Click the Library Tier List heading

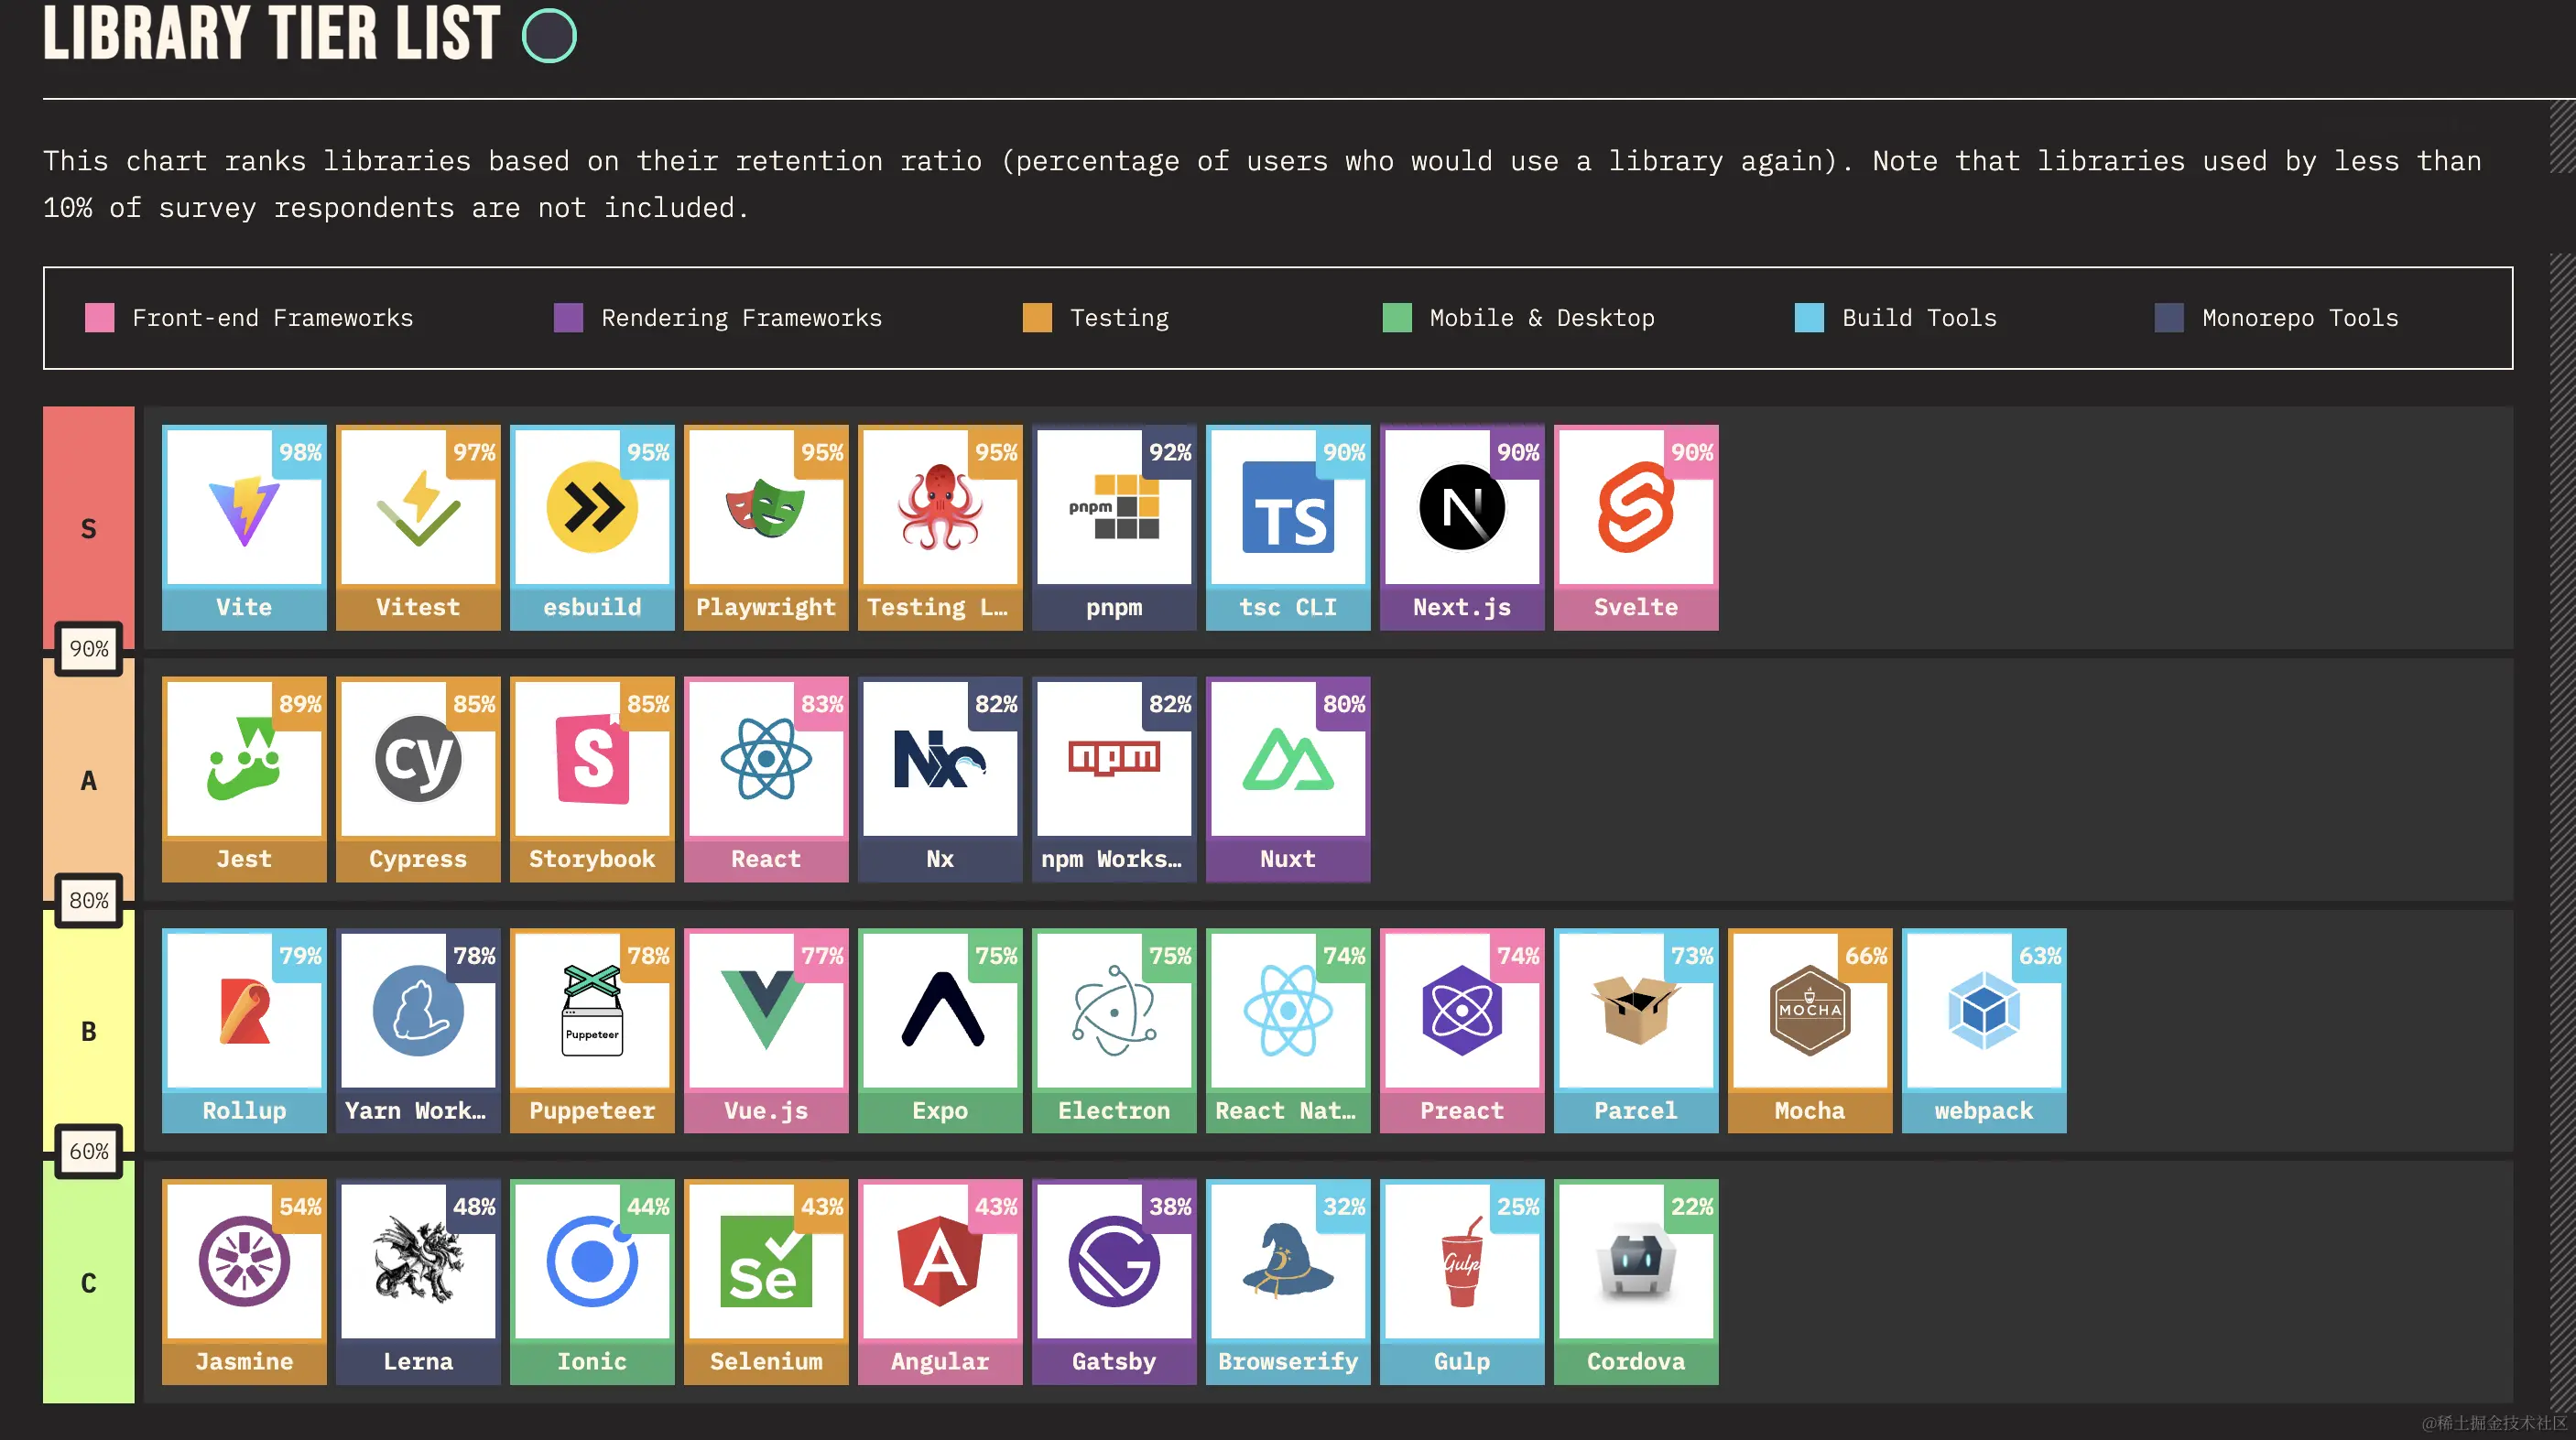pyautogui.click(x=271, y=34)
